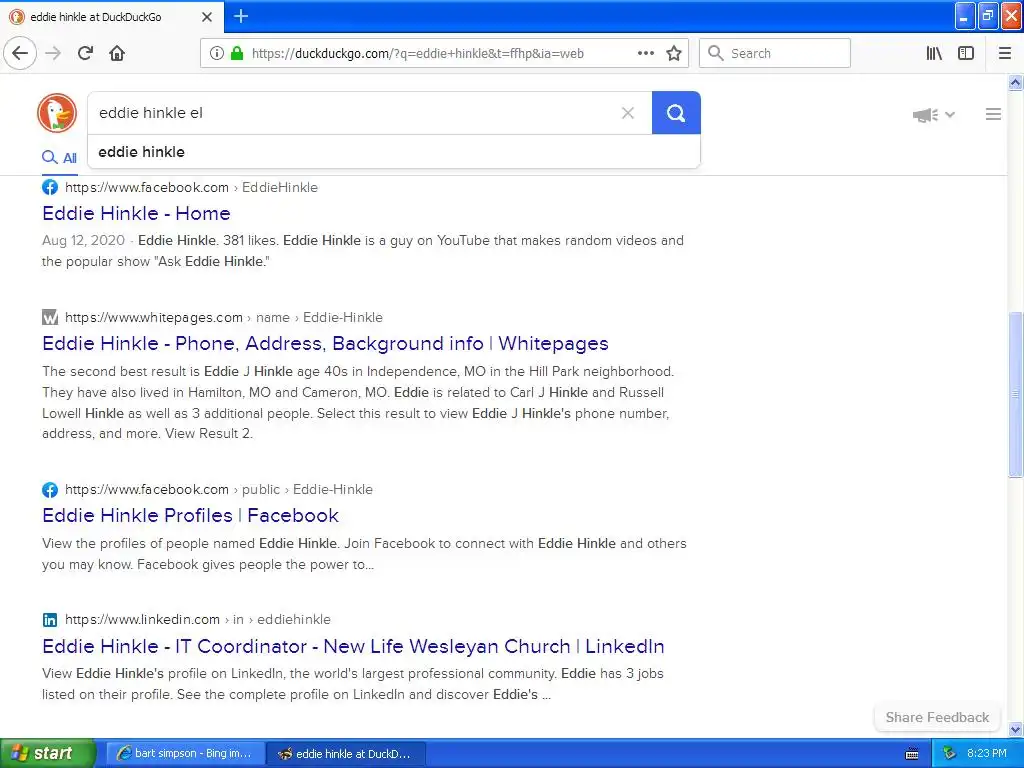Viewport: 1024px width, 768px height.
Task: Click the LinkedIn favicon beside result
Action: tap(50, 620)
